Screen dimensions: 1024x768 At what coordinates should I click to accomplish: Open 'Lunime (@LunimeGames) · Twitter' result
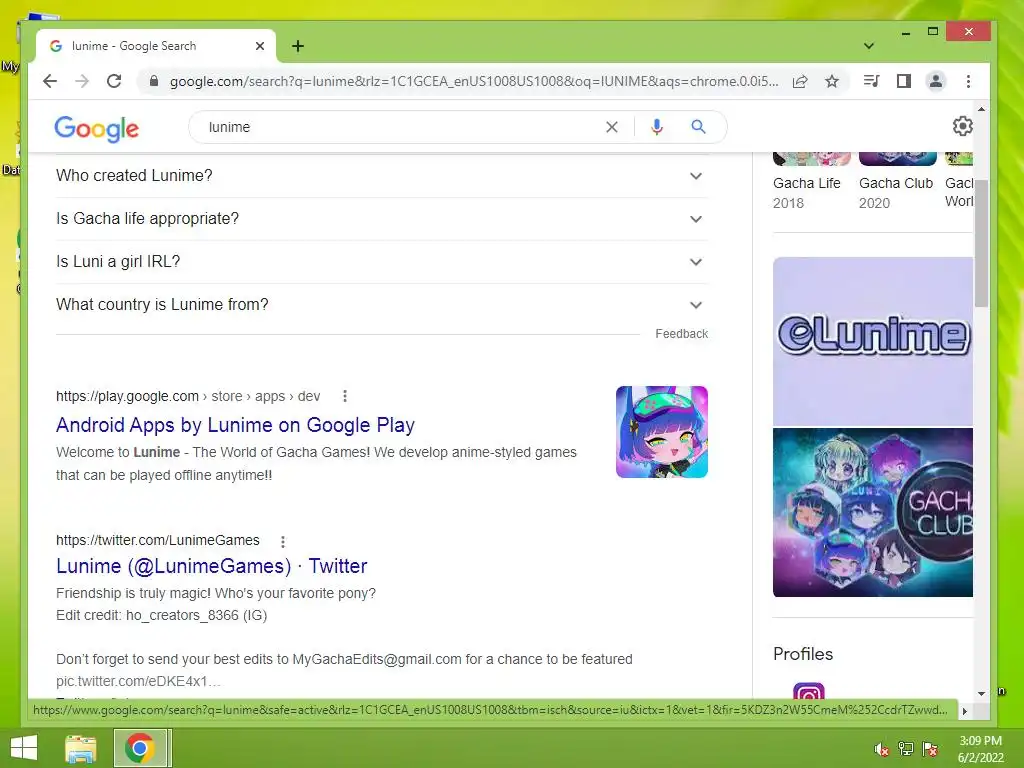pyautogui.click(x=212, y=566)
